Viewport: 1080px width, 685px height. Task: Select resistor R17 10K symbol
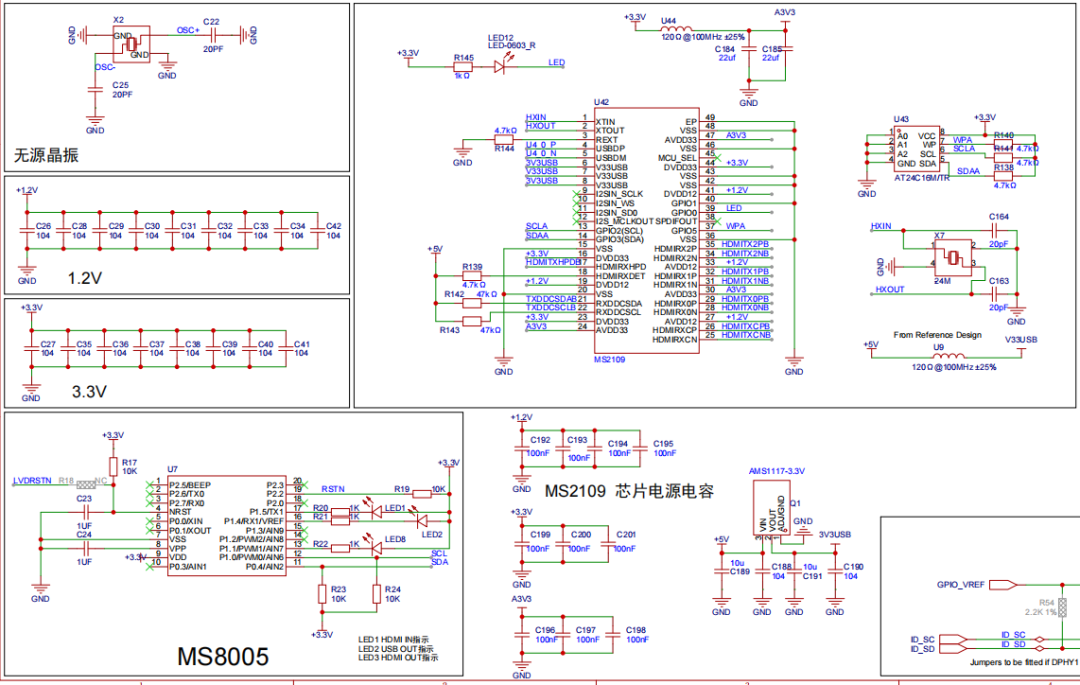(113, 466)
